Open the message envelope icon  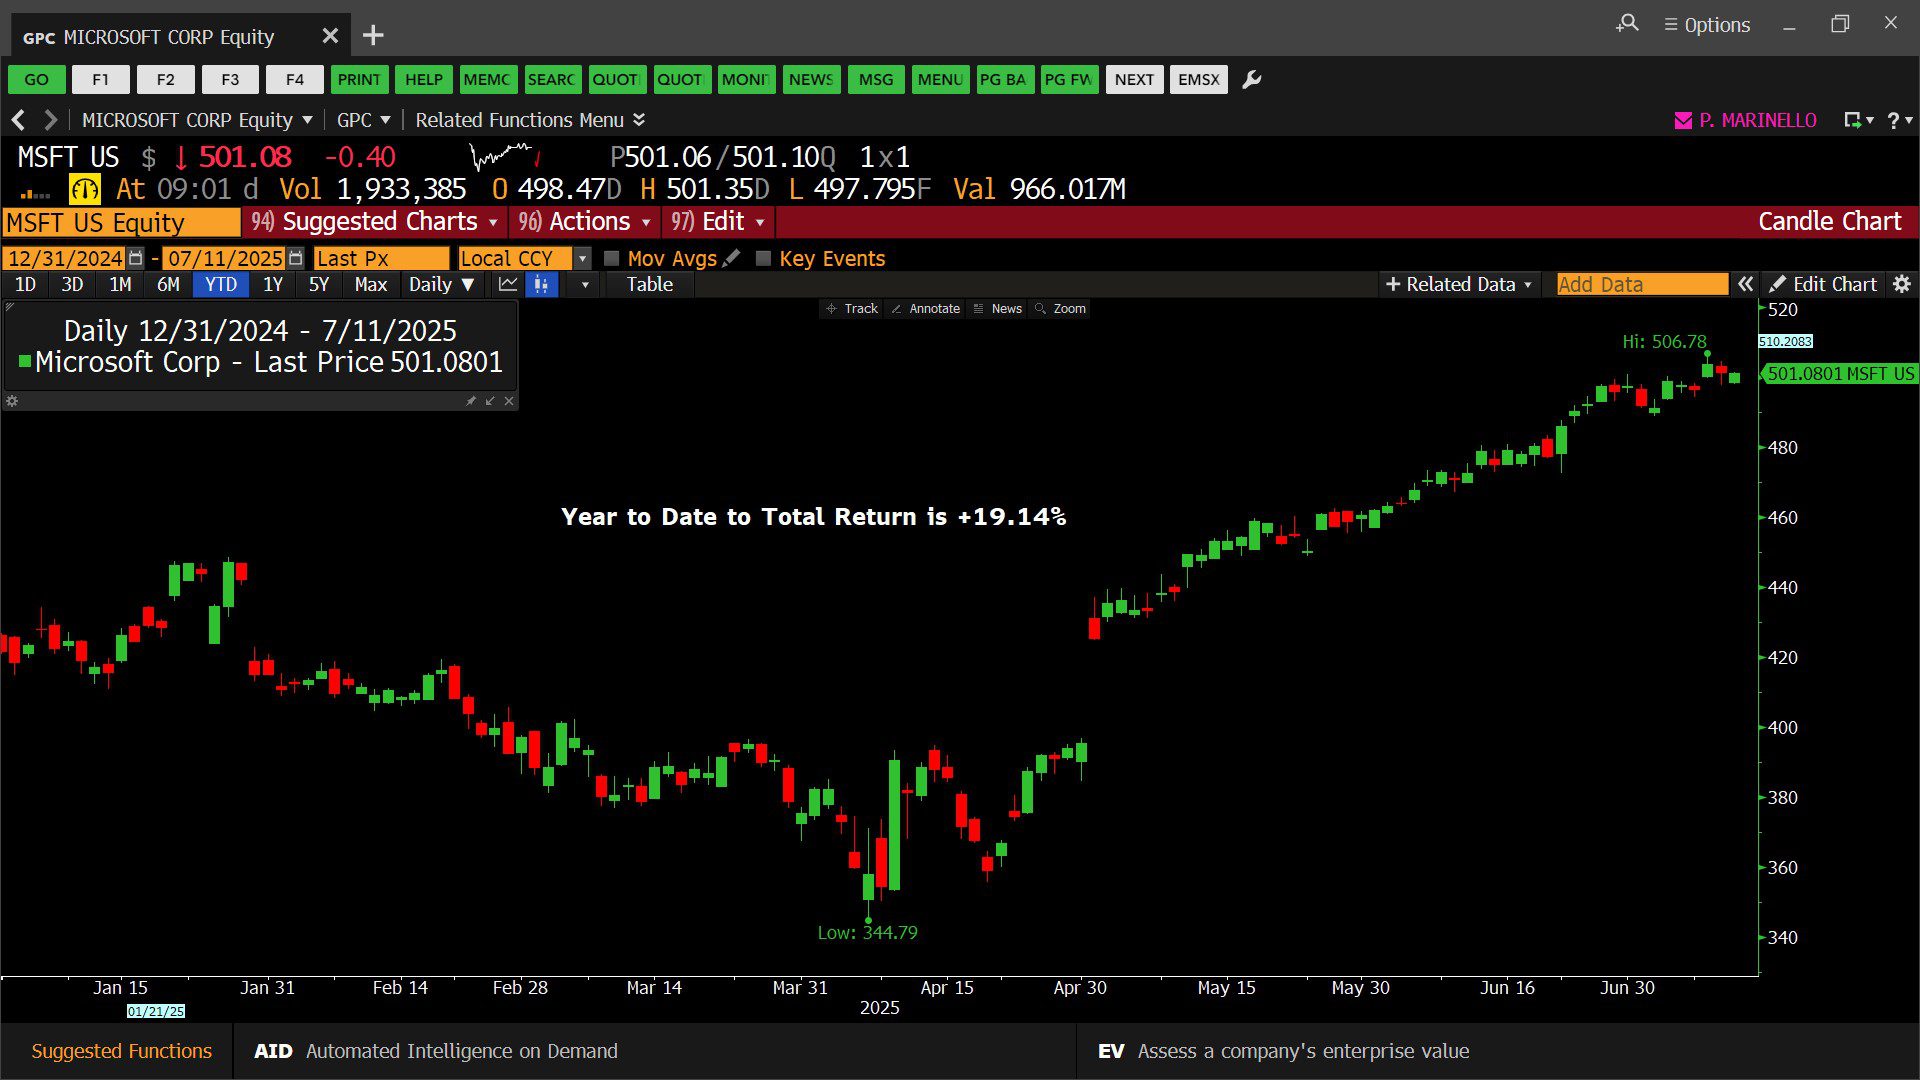pos(1683,120)
